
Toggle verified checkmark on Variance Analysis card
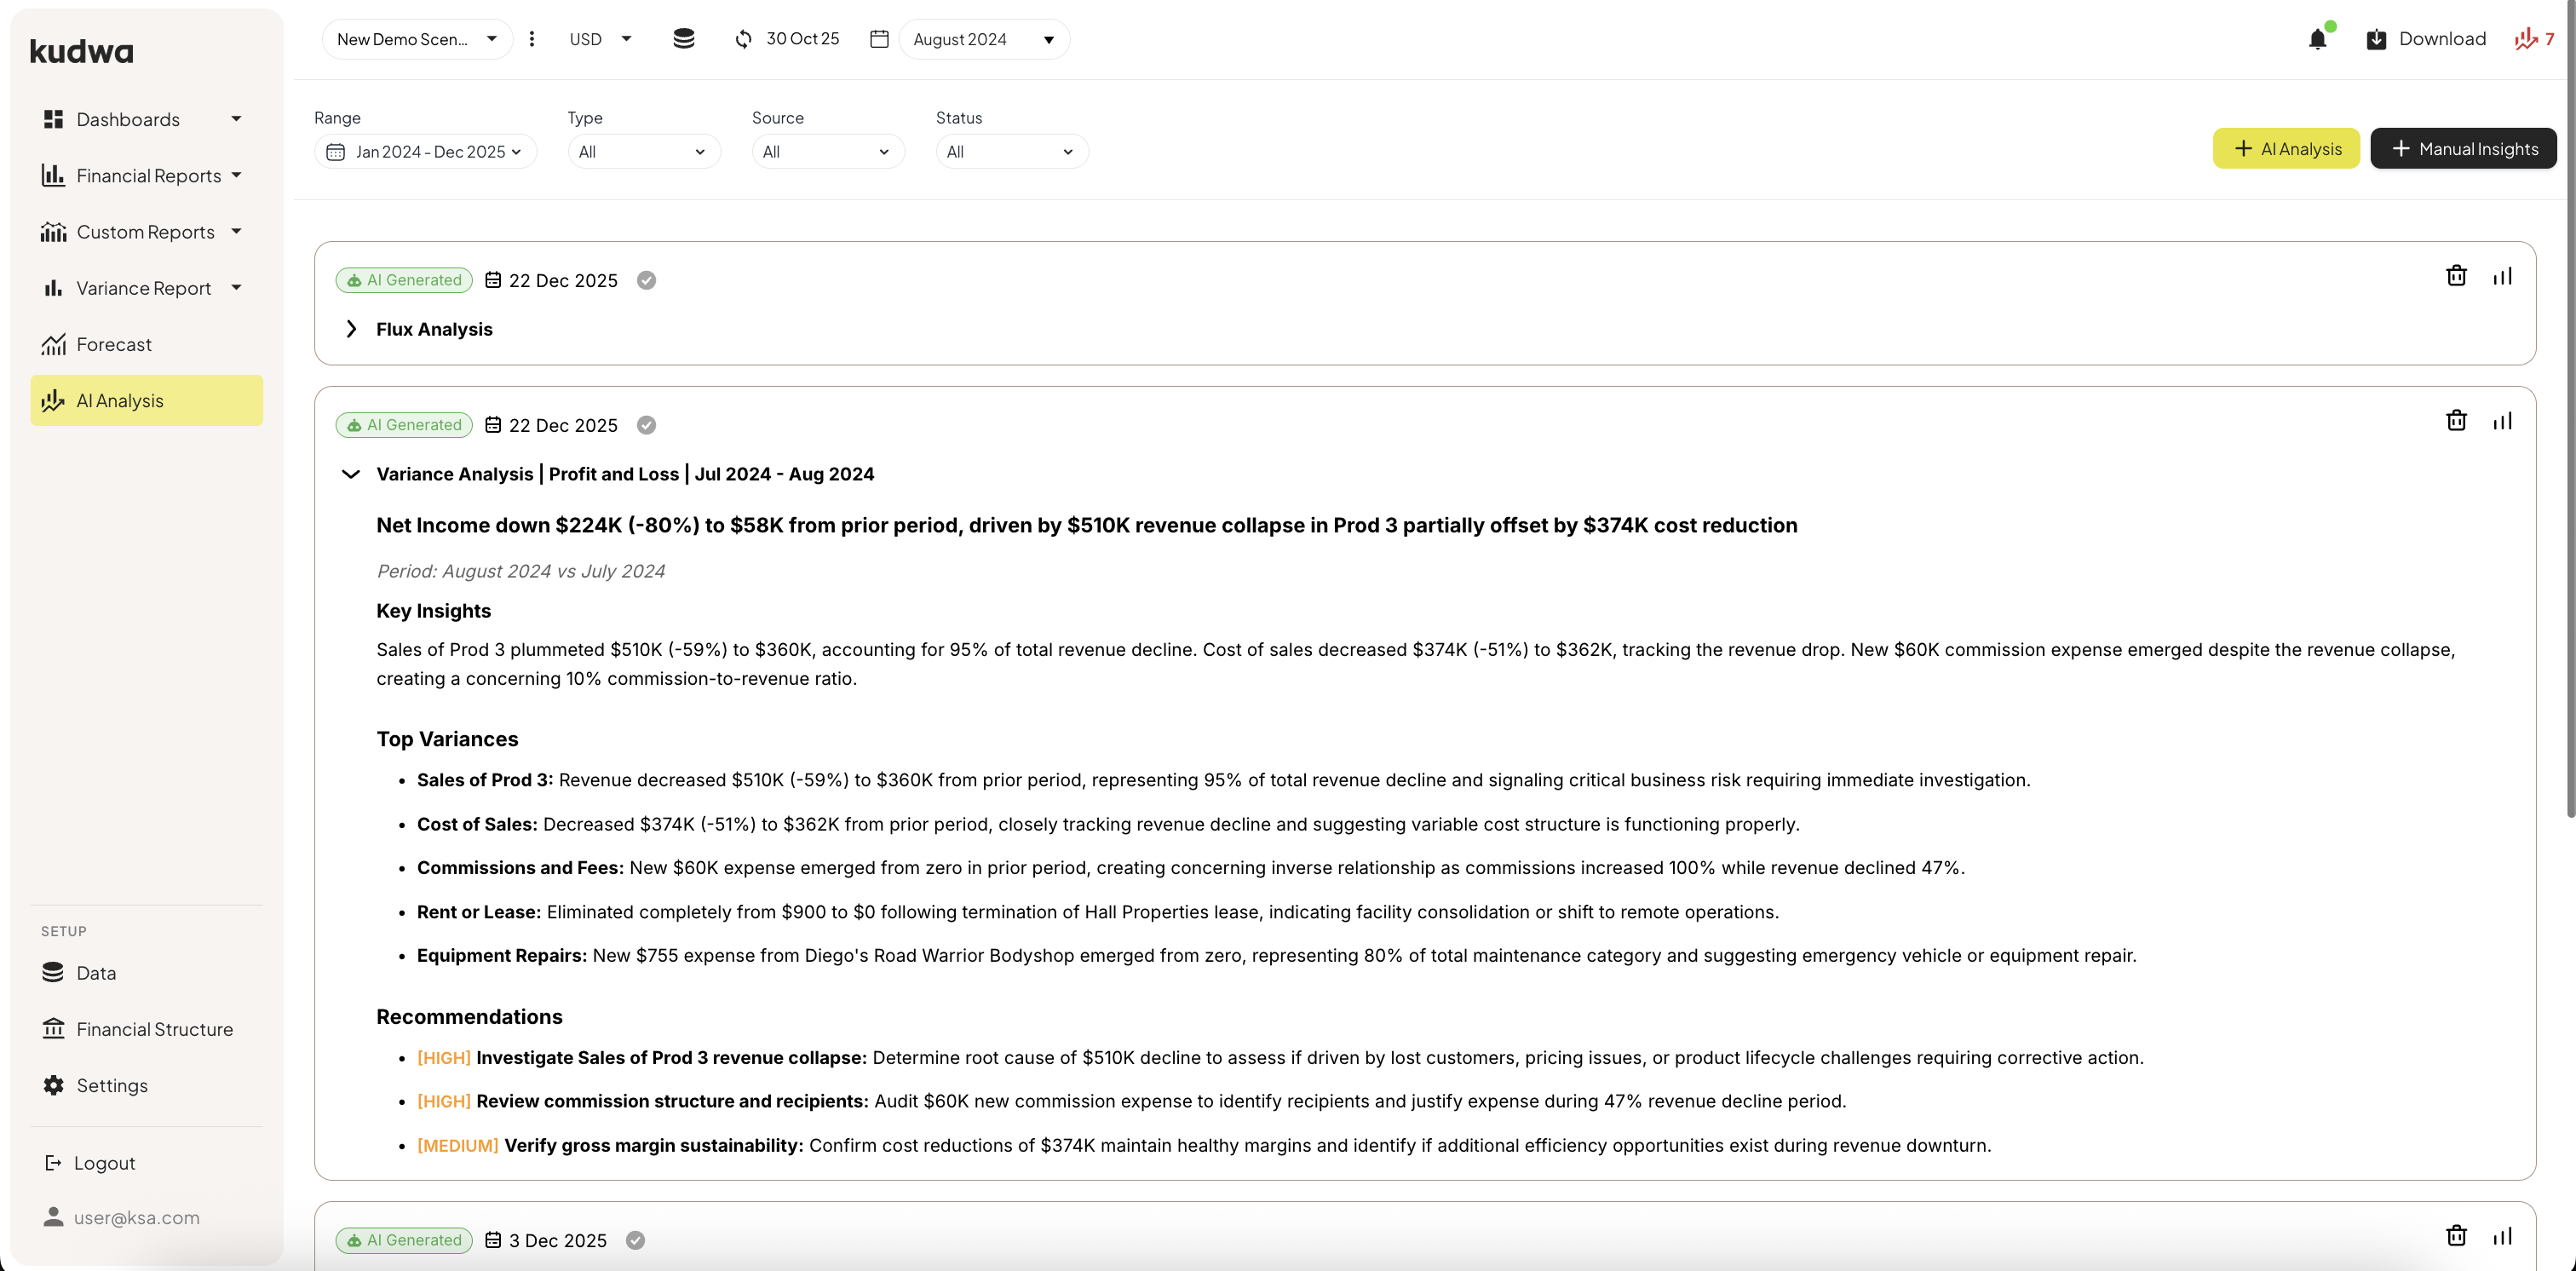[647, 425]
